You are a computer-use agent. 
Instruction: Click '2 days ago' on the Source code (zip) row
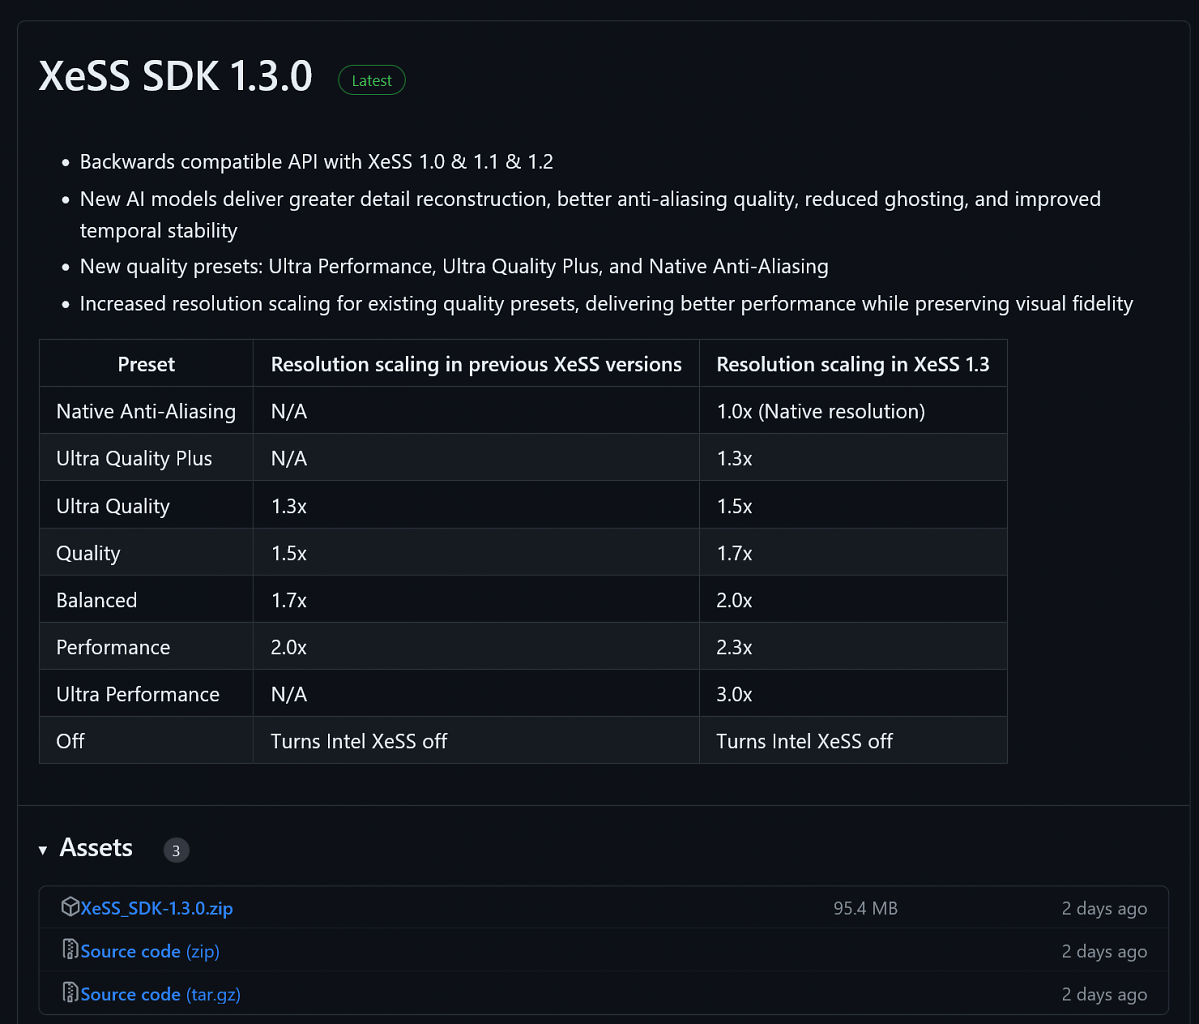pyautogui.click(x=1104, y=951)
